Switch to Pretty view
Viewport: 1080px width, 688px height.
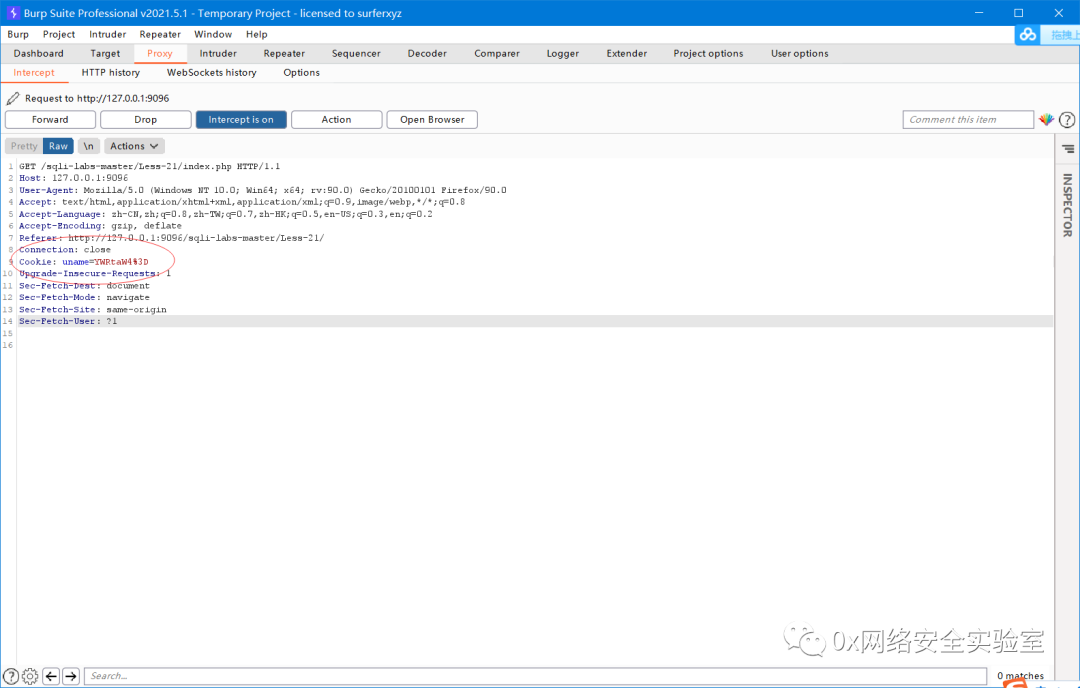[x=24, y=146]
